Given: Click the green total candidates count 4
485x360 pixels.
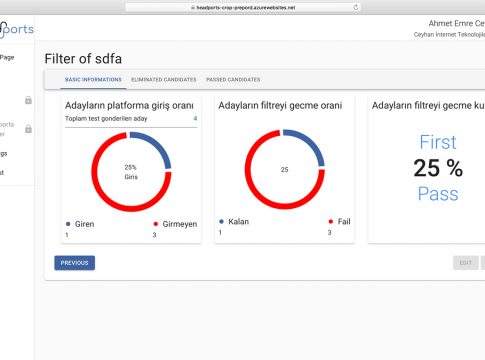Looking at the screenshot, I should [195, 118].
